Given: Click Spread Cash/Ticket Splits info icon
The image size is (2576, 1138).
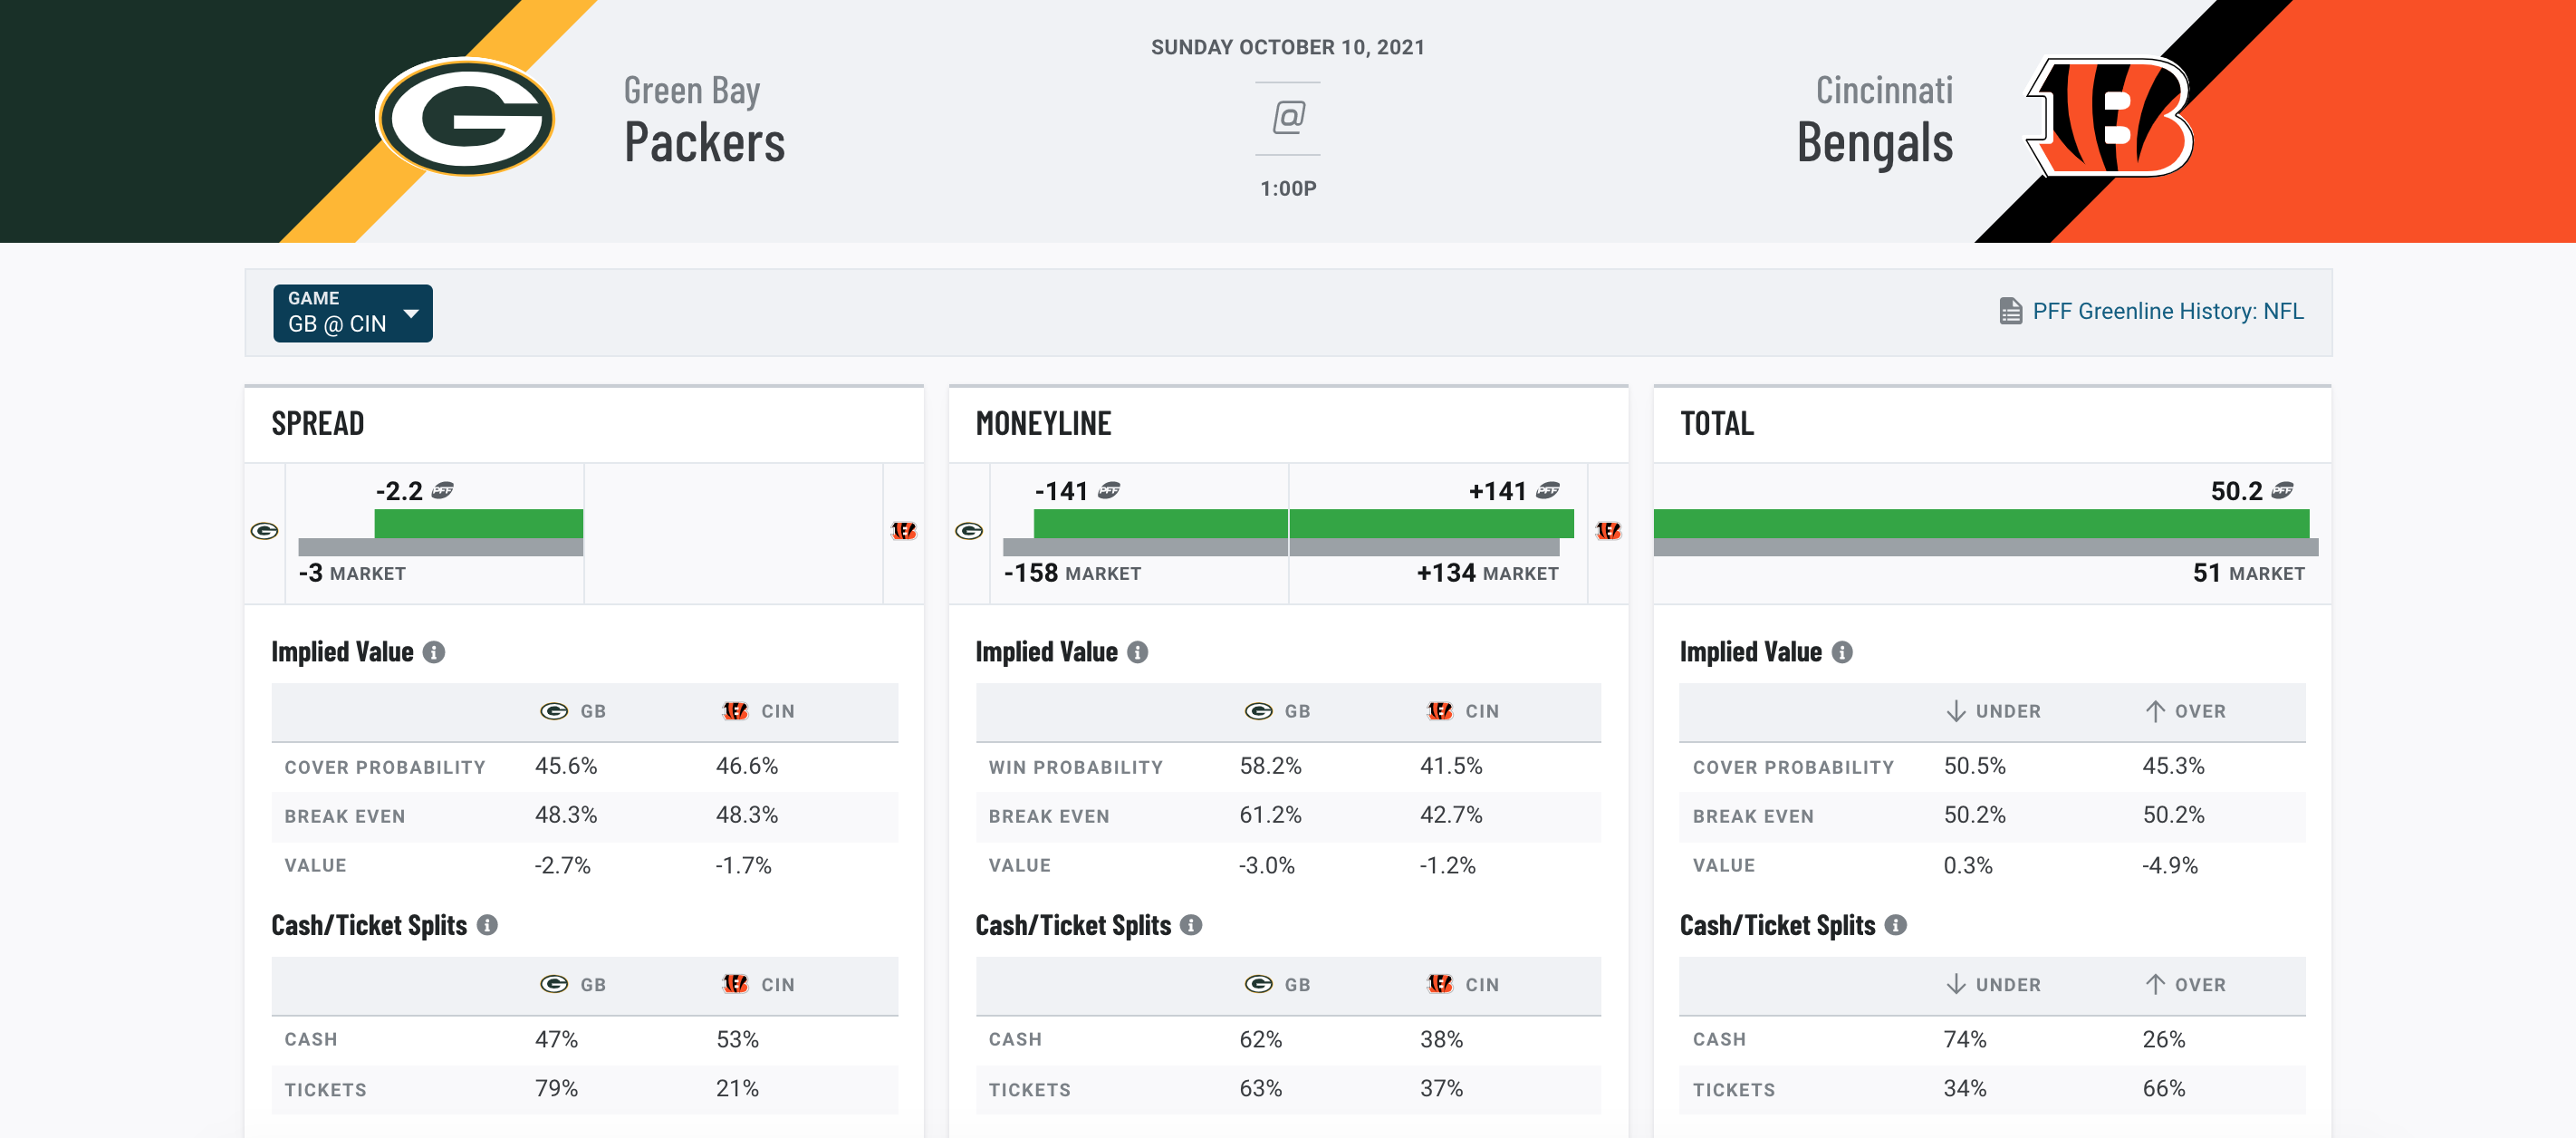Looking at the screenshot, I should (x=487, y=925).
